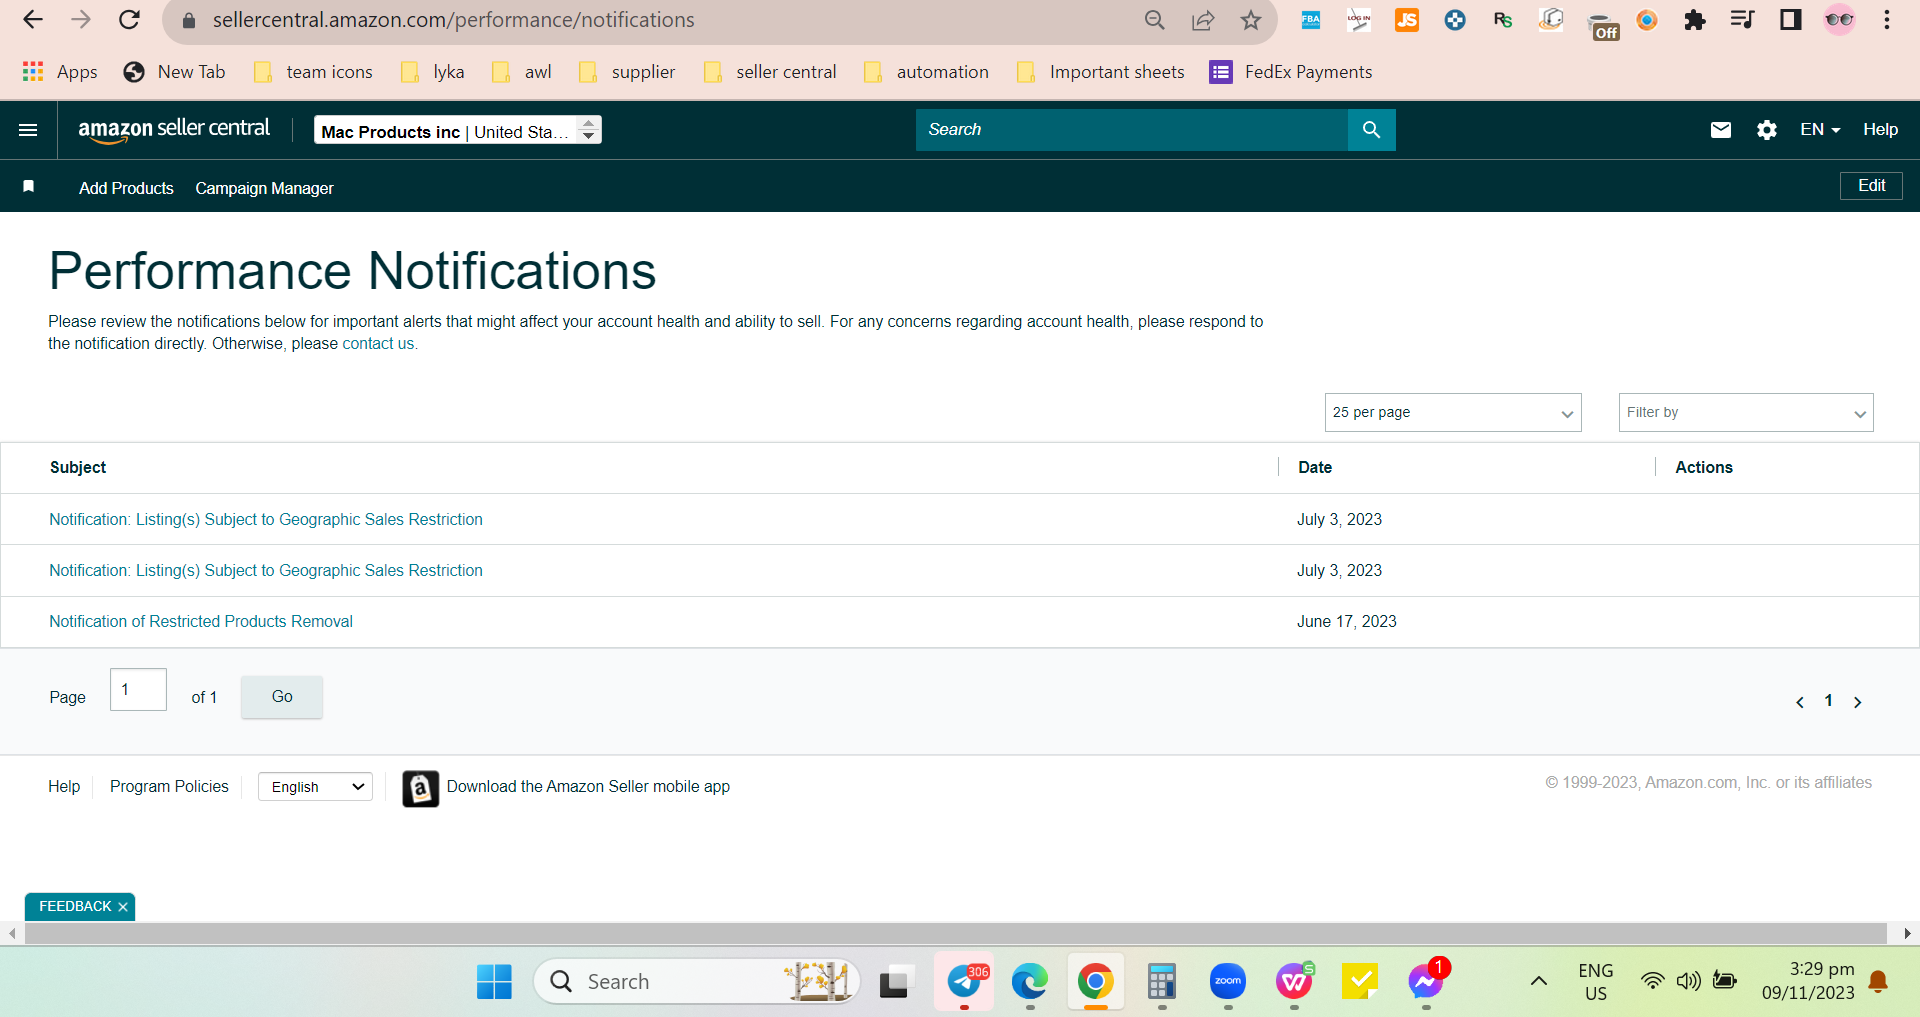The width and height of the screenshot is (1920, 1017).
Task: Click the FBA extension icon
Action: pos(1310,20)
